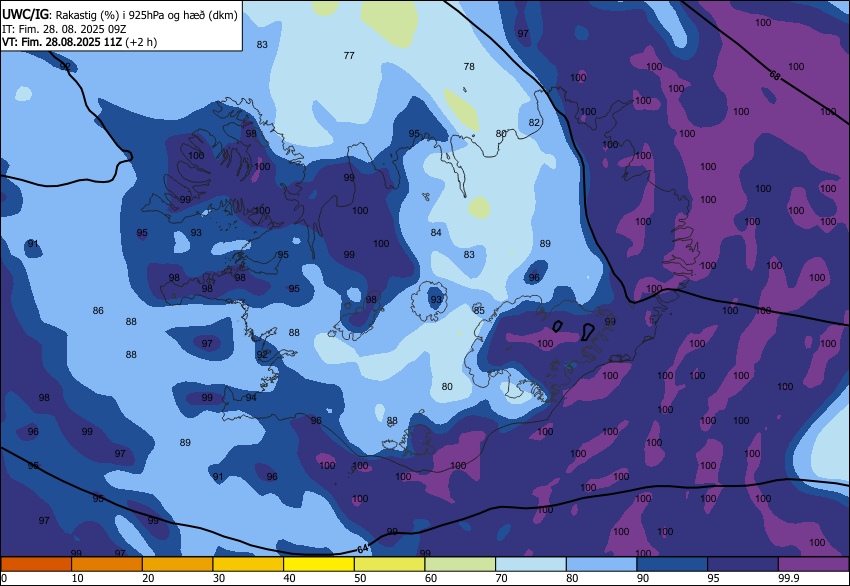The height and width of the screenshot is (586, 850).
Task: Click the humidity value '86' on the map
Action: (x=98, y=311)
